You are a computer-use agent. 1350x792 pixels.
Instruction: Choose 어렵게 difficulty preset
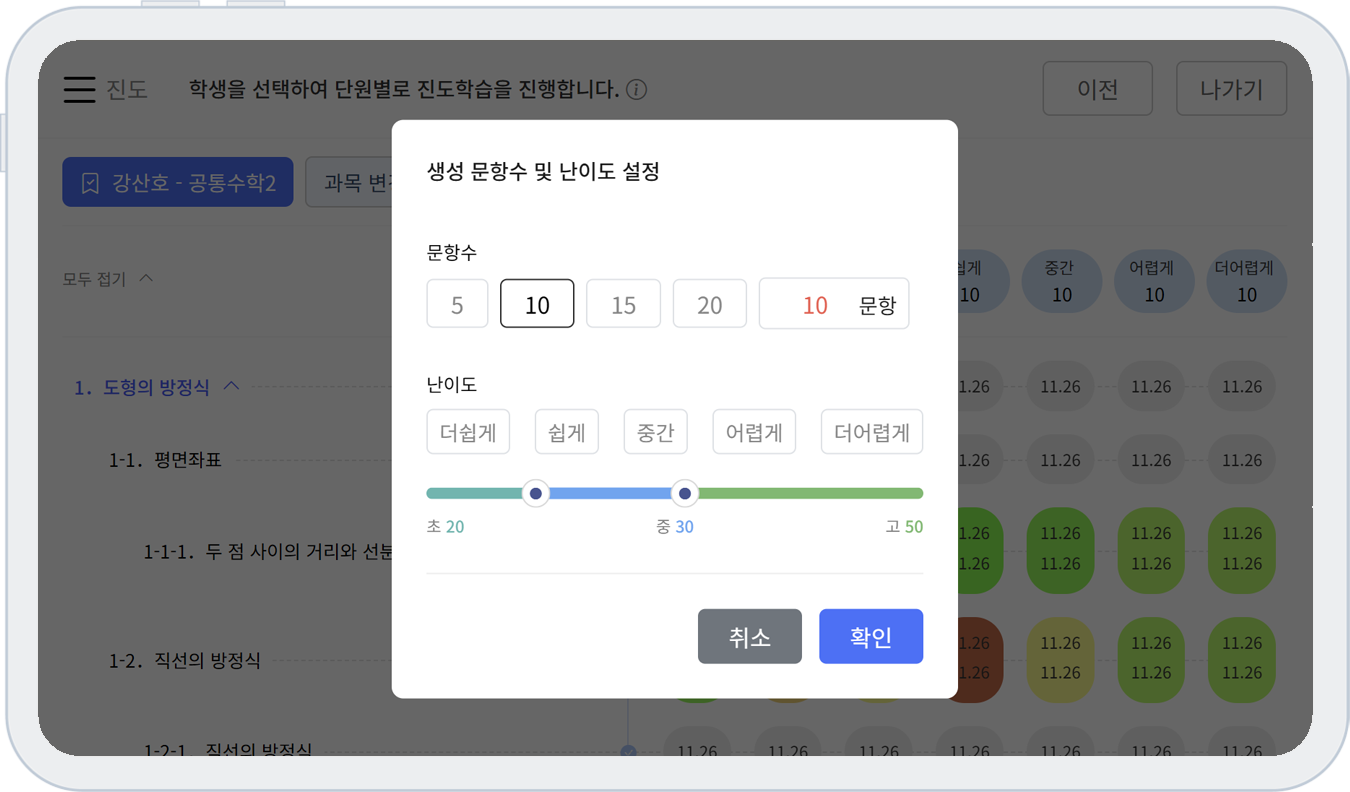754,433
